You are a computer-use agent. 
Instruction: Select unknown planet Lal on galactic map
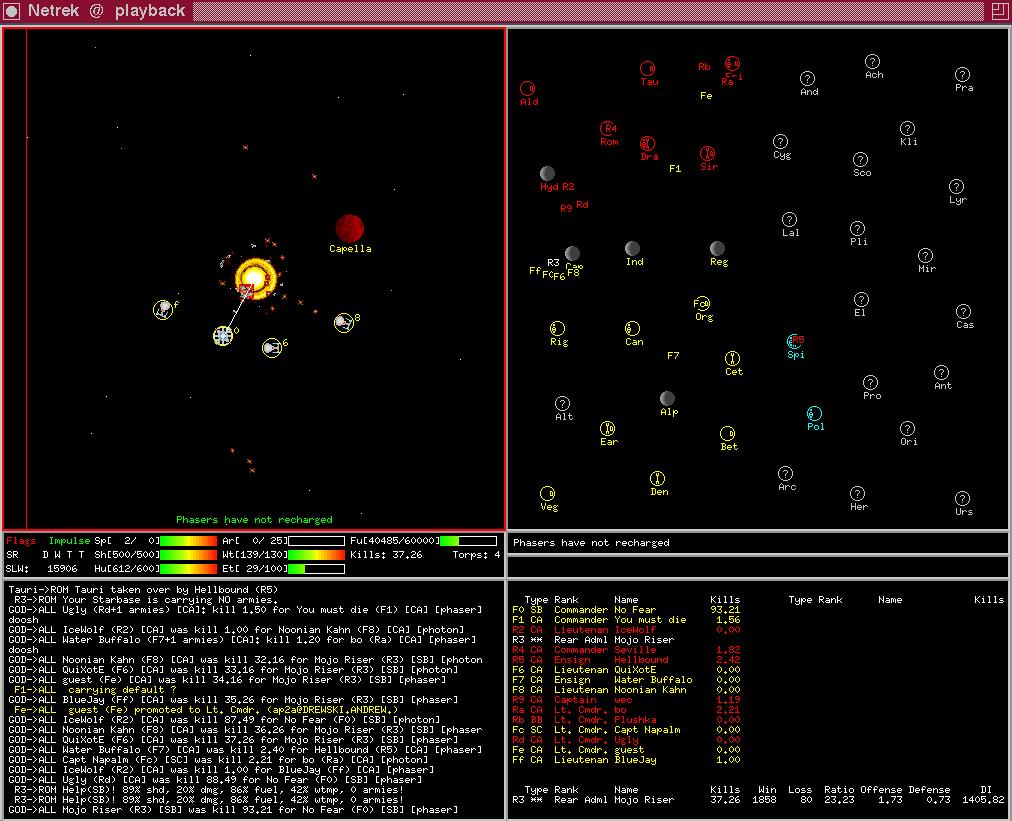[x=789, y=219]
